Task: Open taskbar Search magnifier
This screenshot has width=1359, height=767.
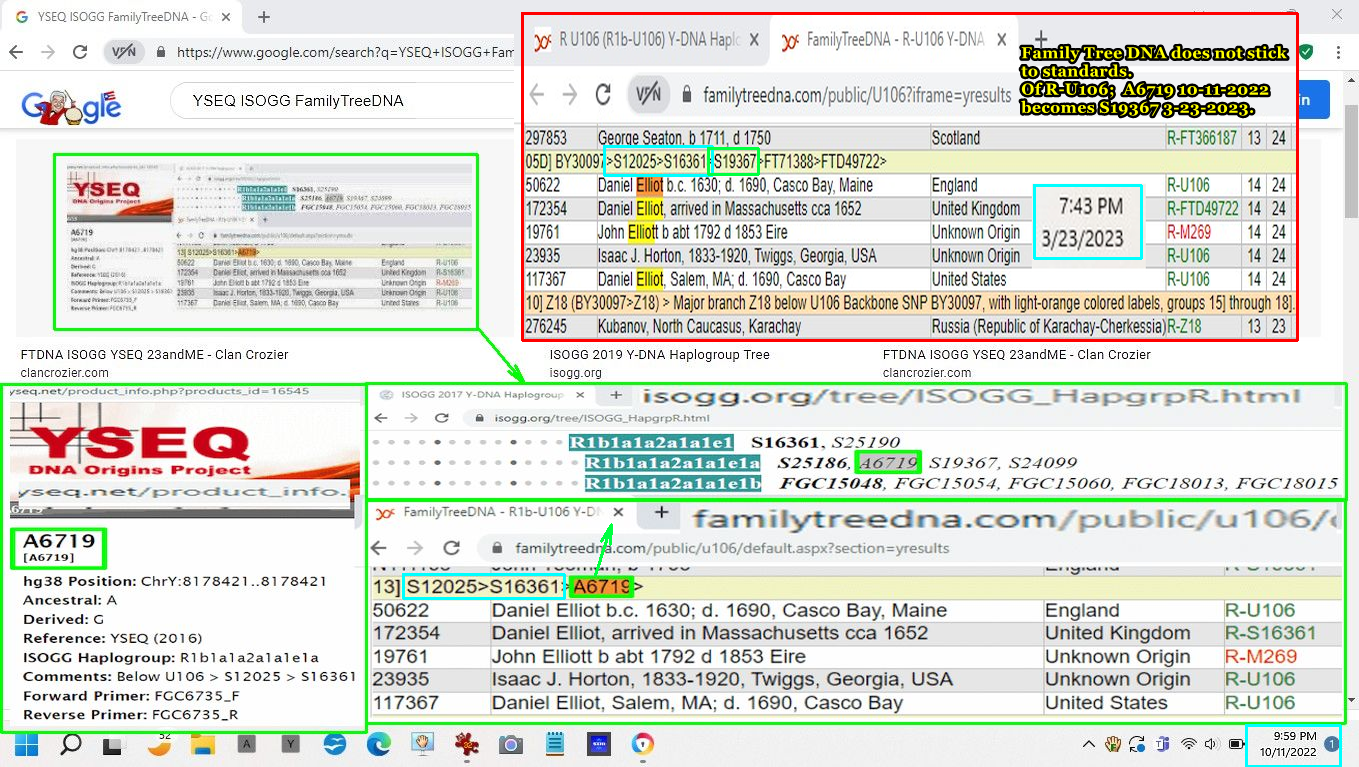Action: [70, 744]
